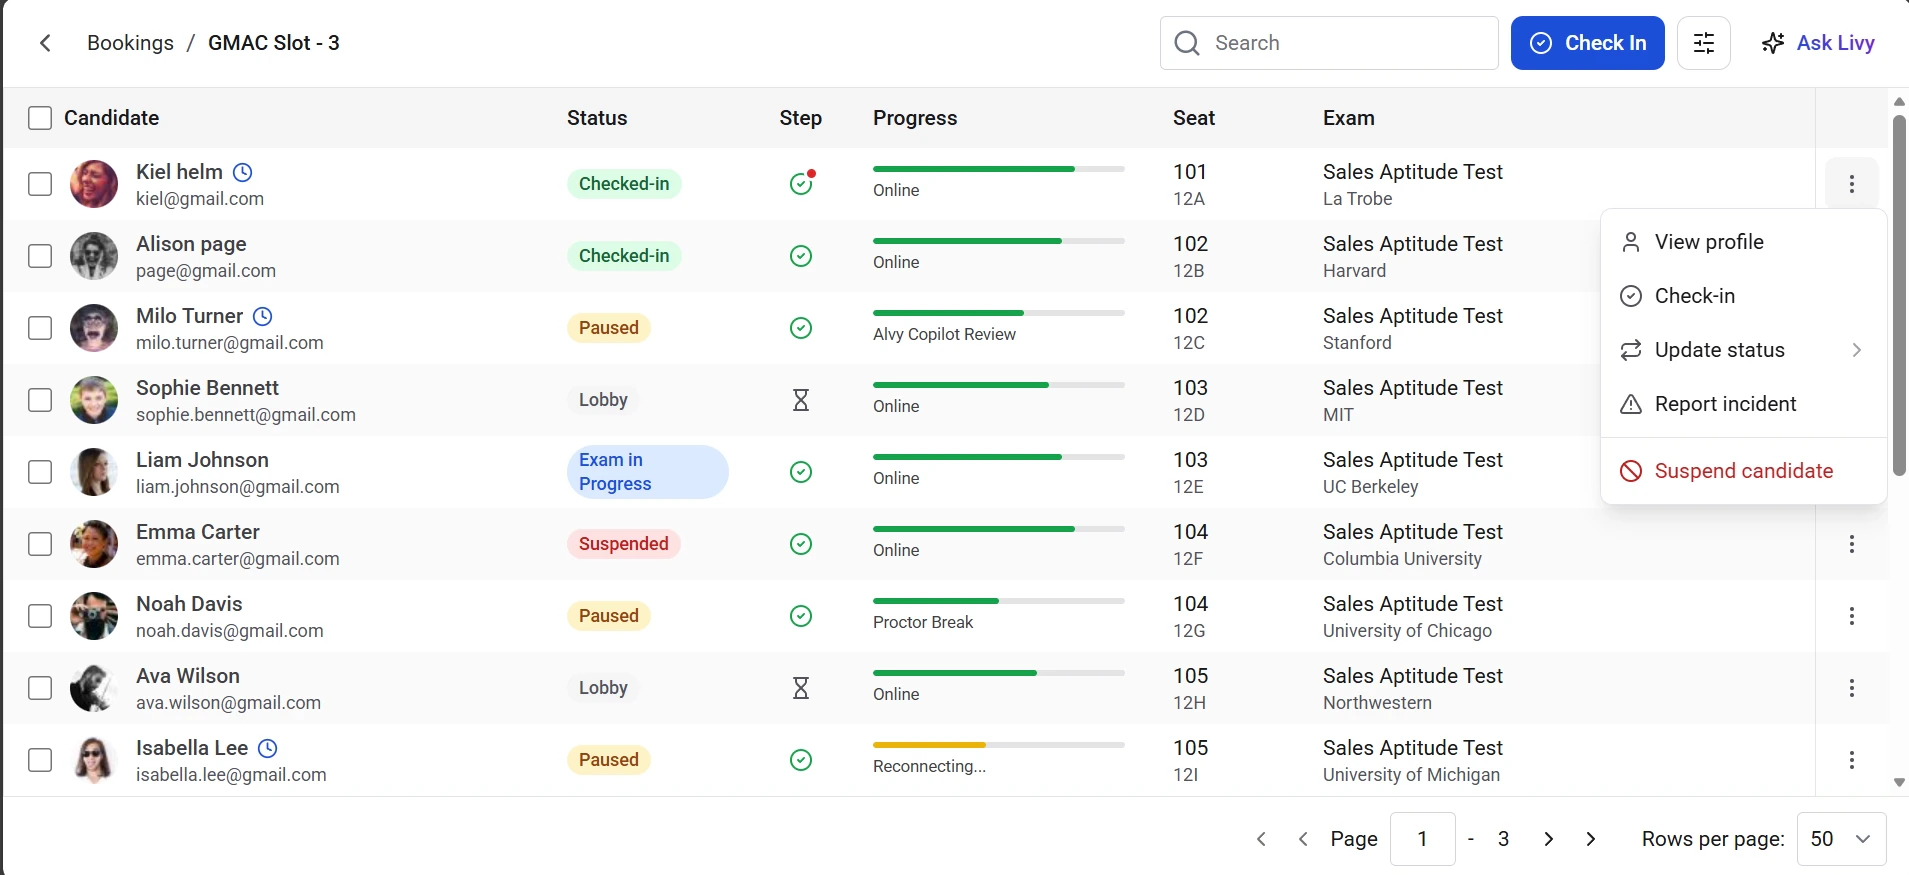Click the Bookings breadcrumb link
1909x875 pixels.
click(130, 43)
